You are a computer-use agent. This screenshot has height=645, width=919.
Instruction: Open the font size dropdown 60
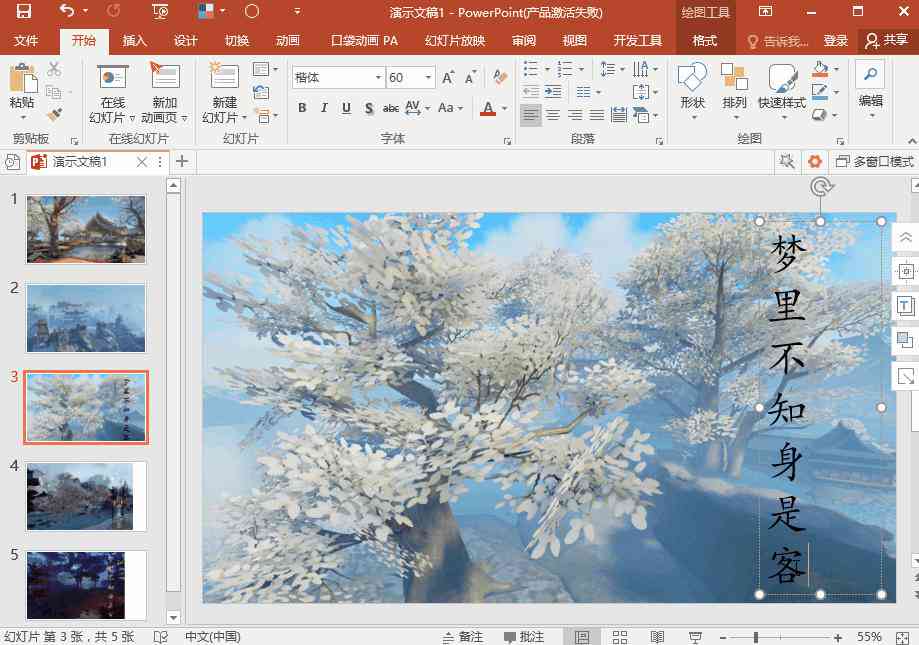[428, 77]
